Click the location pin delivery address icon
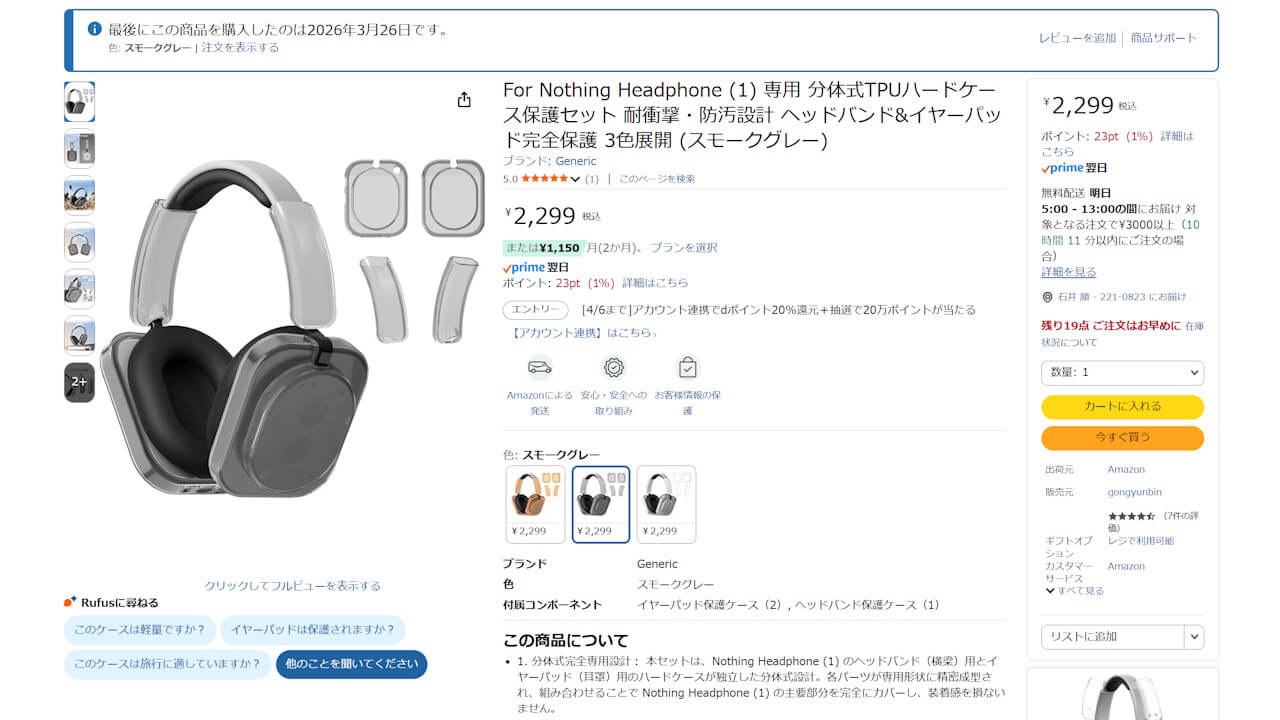Screen dimensions: 1280x720 click(x=1047, y=297)
